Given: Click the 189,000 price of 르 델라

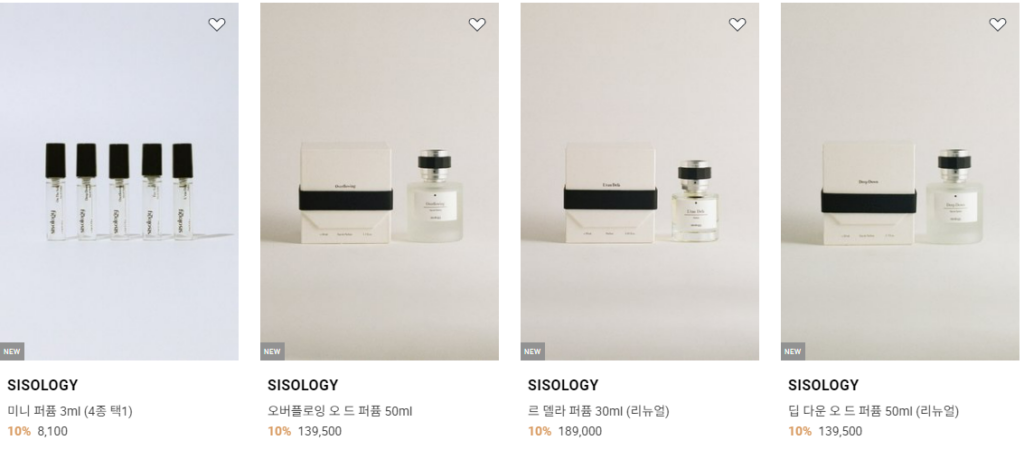Looking at the screenshot, I should 580,432.
